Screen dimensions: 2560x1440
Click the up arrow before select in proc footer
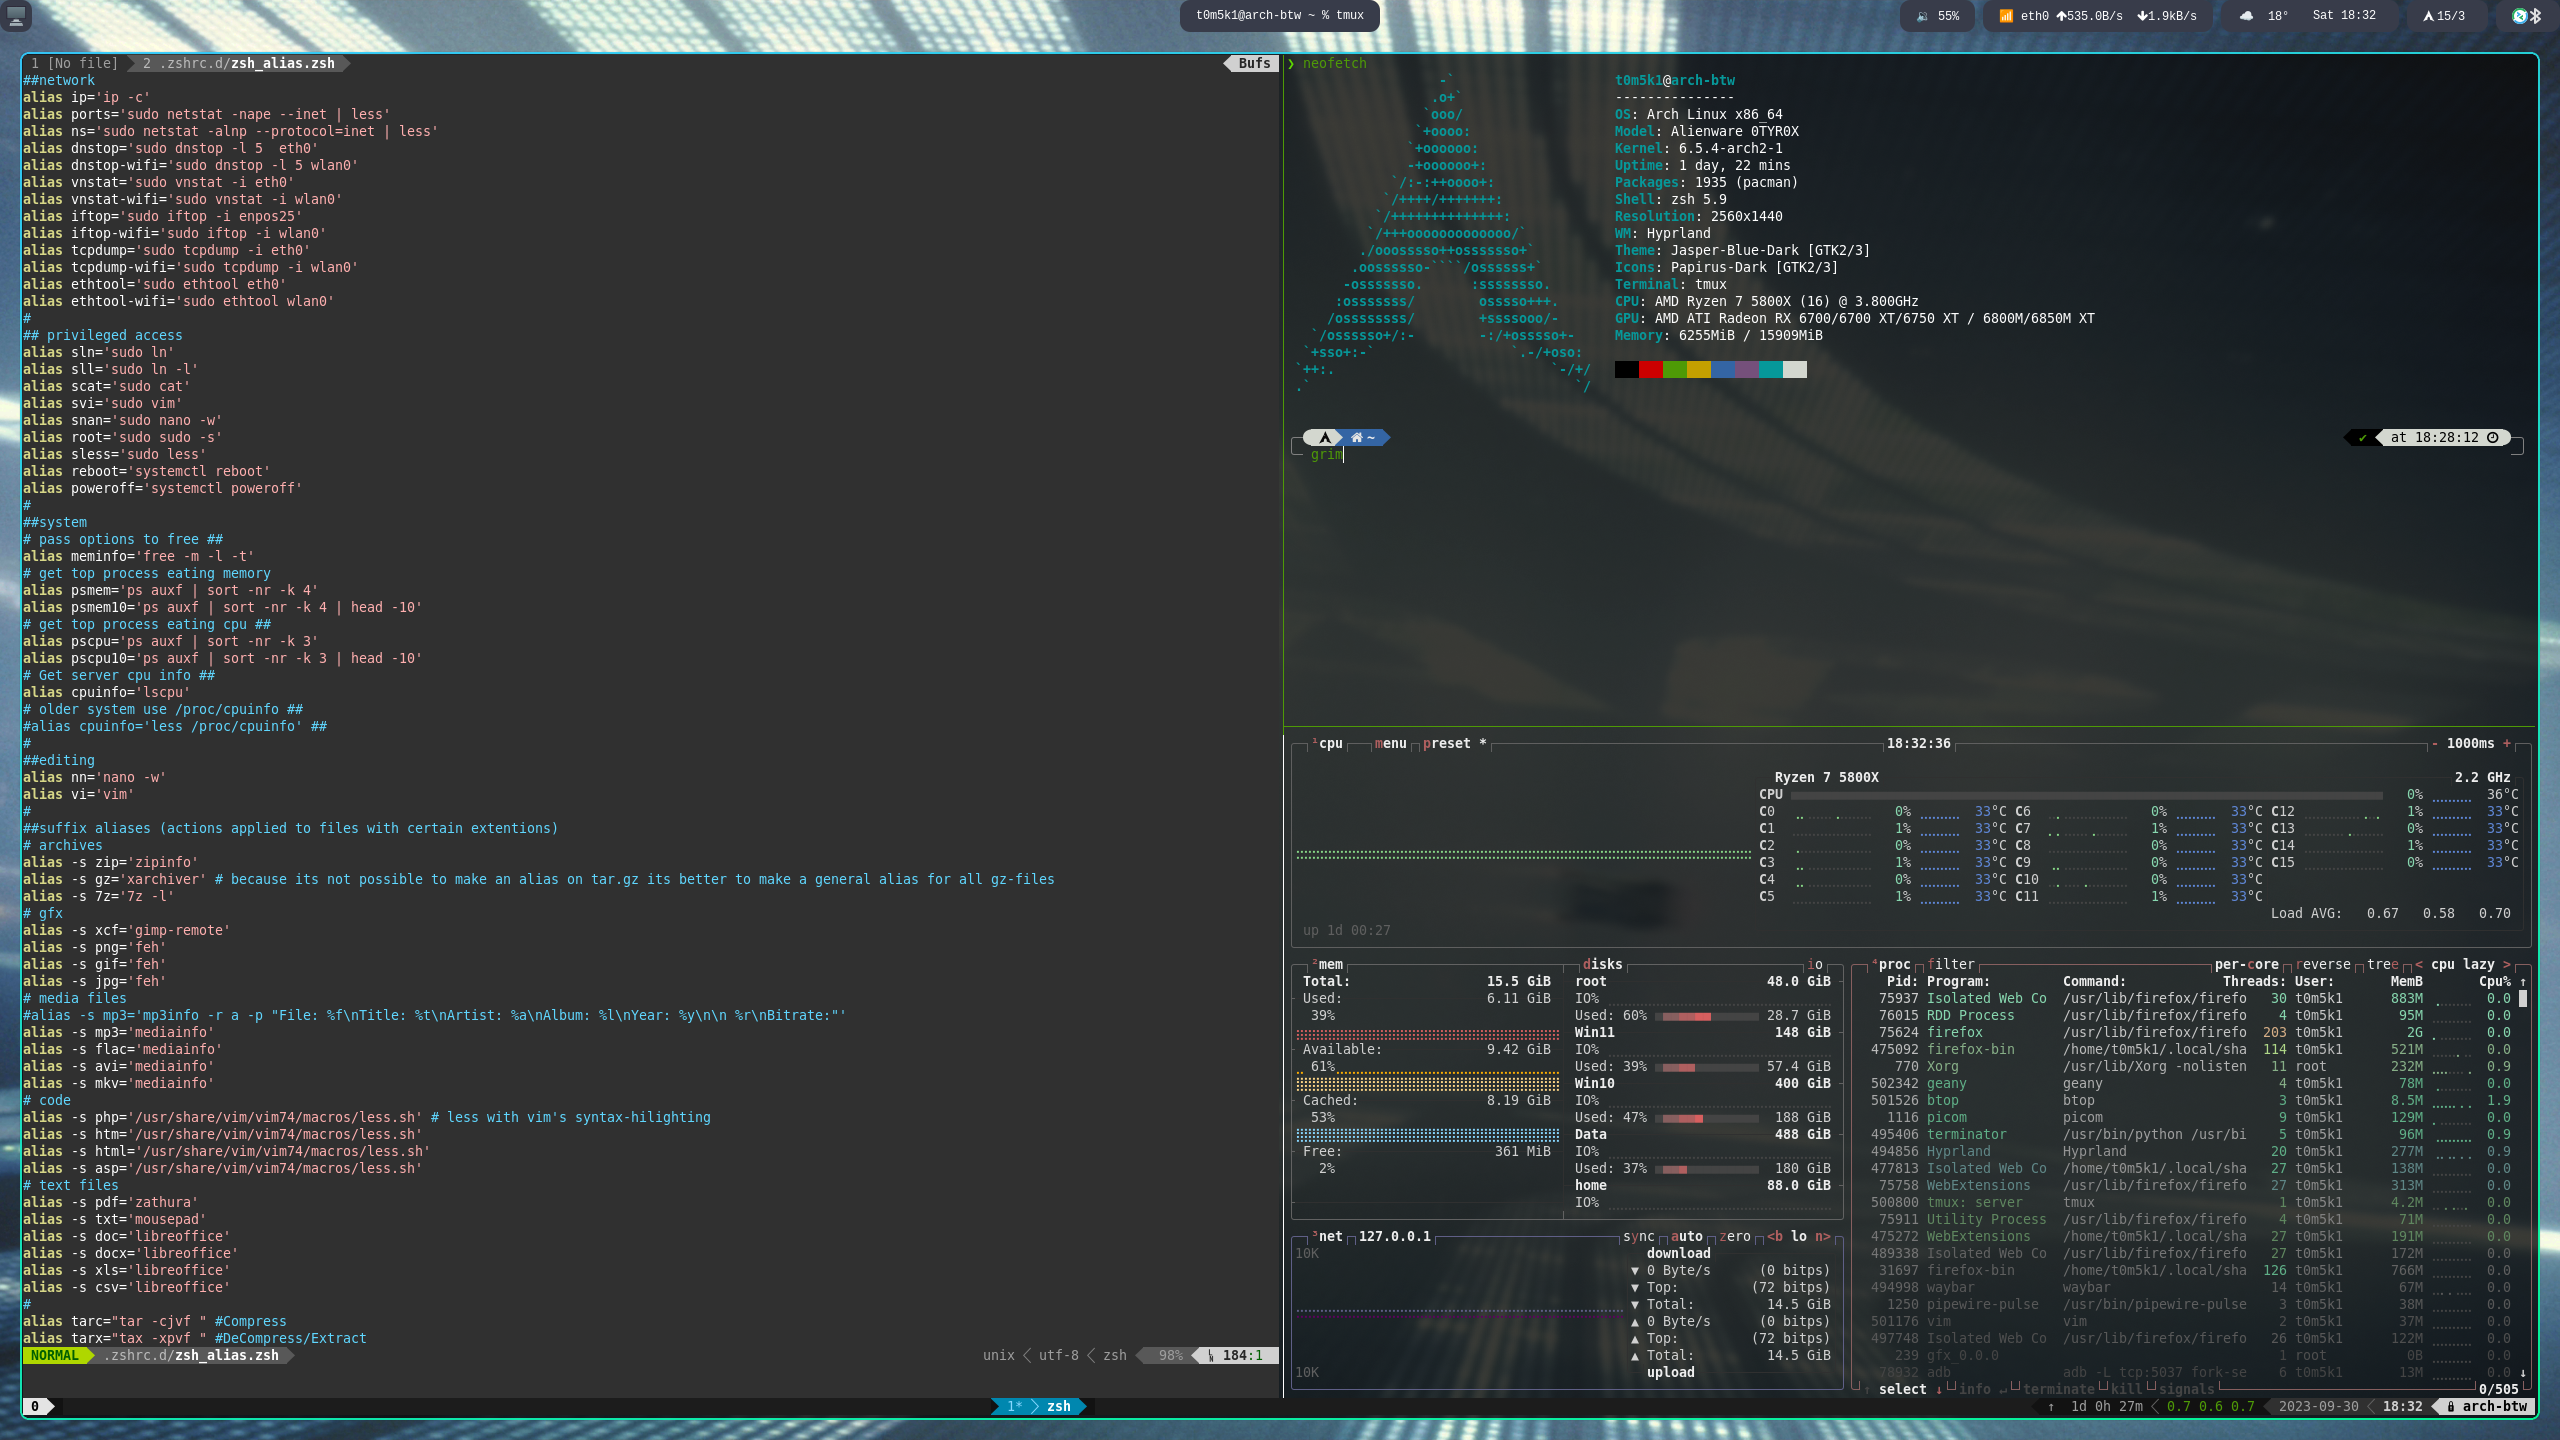[x=1867, y=1389]
